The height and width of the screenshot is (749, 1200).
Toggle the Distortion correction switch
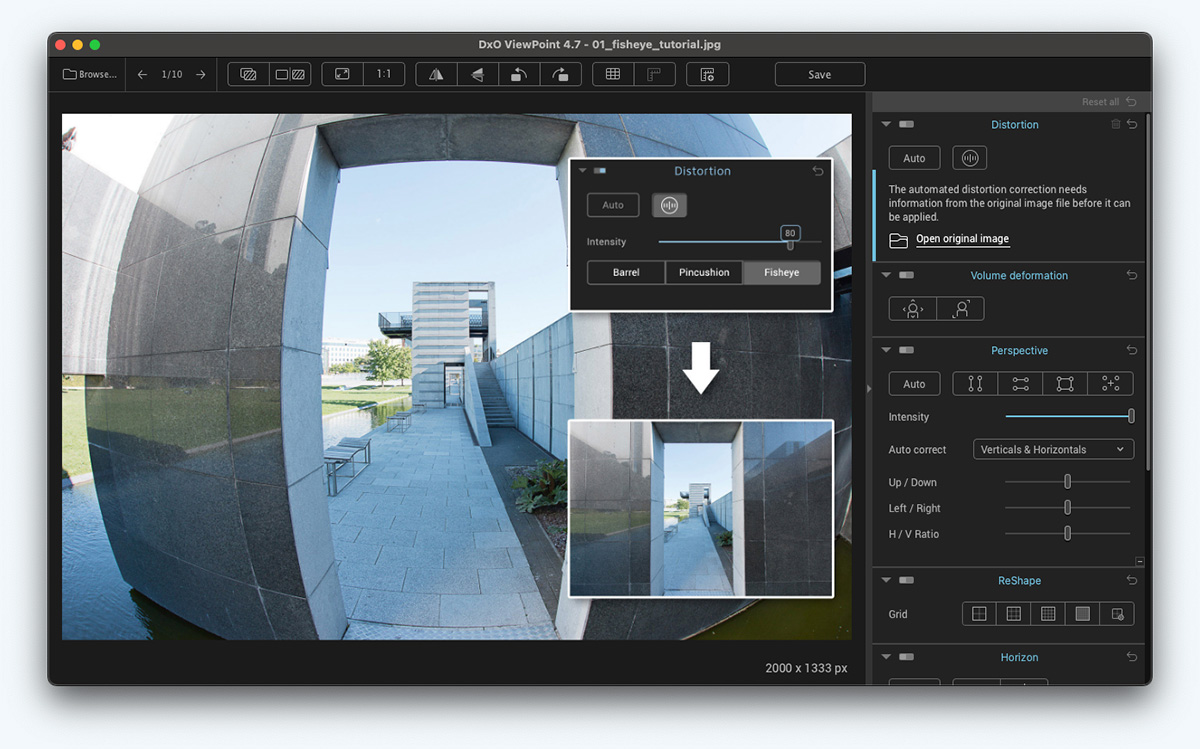click(x=906, y=125)
